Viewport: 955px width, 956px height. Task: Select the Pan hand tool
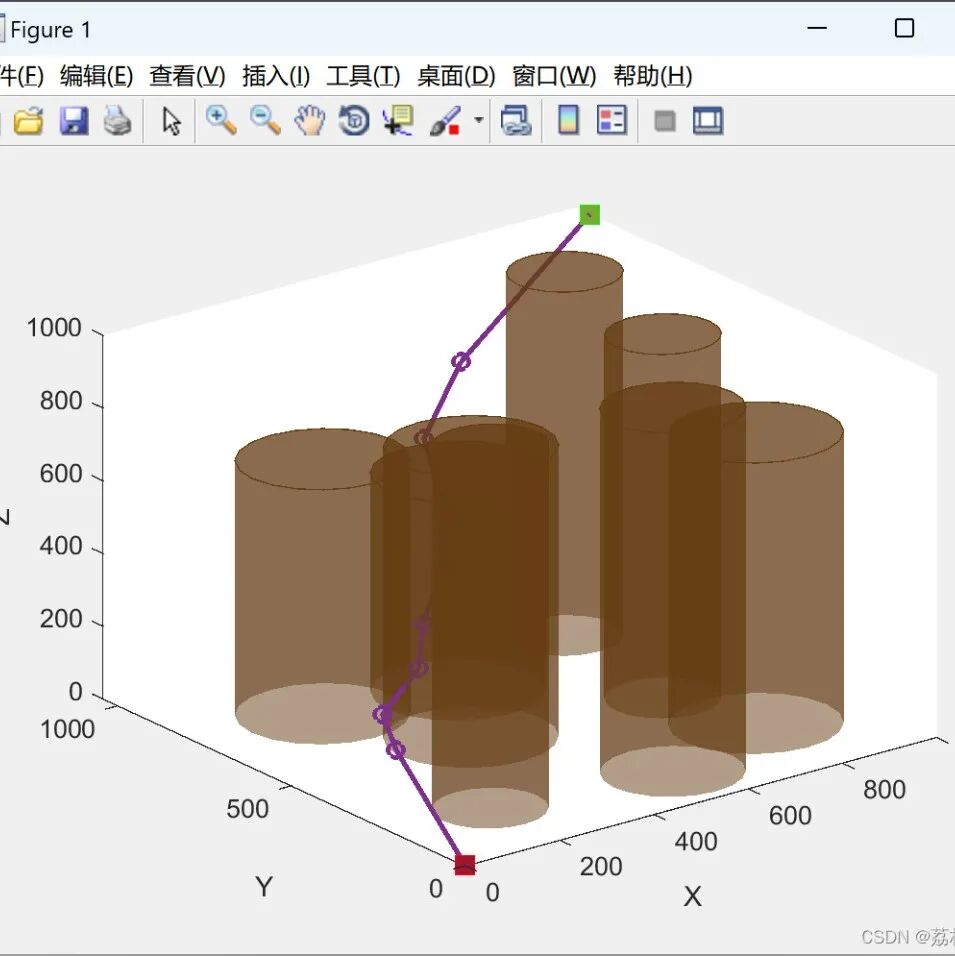(310, 120)
